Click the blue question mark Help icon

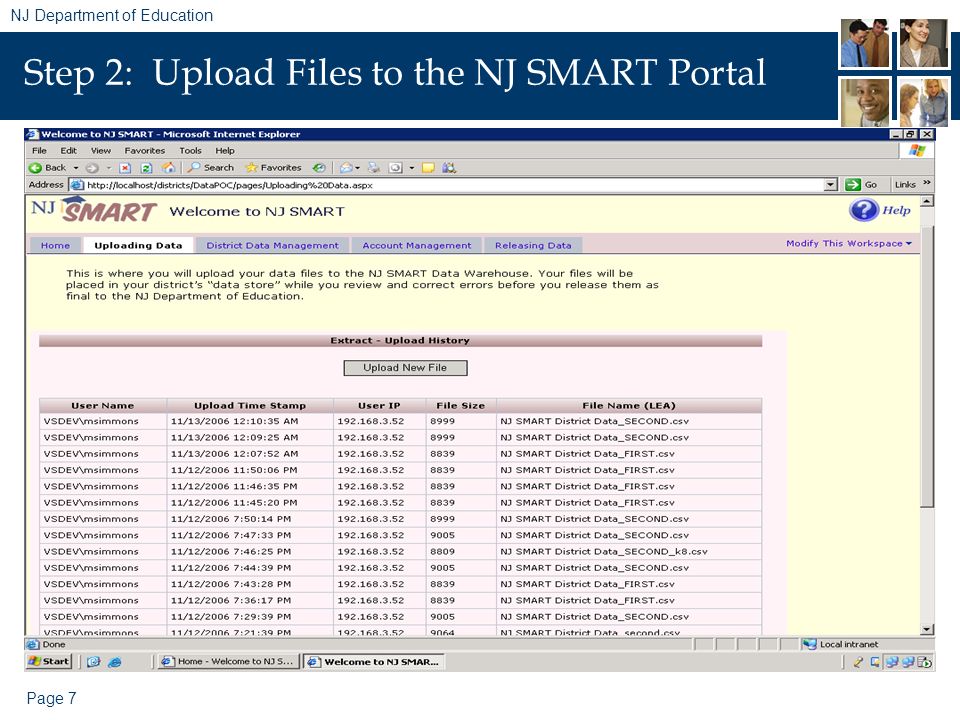(x=863, y=210)
